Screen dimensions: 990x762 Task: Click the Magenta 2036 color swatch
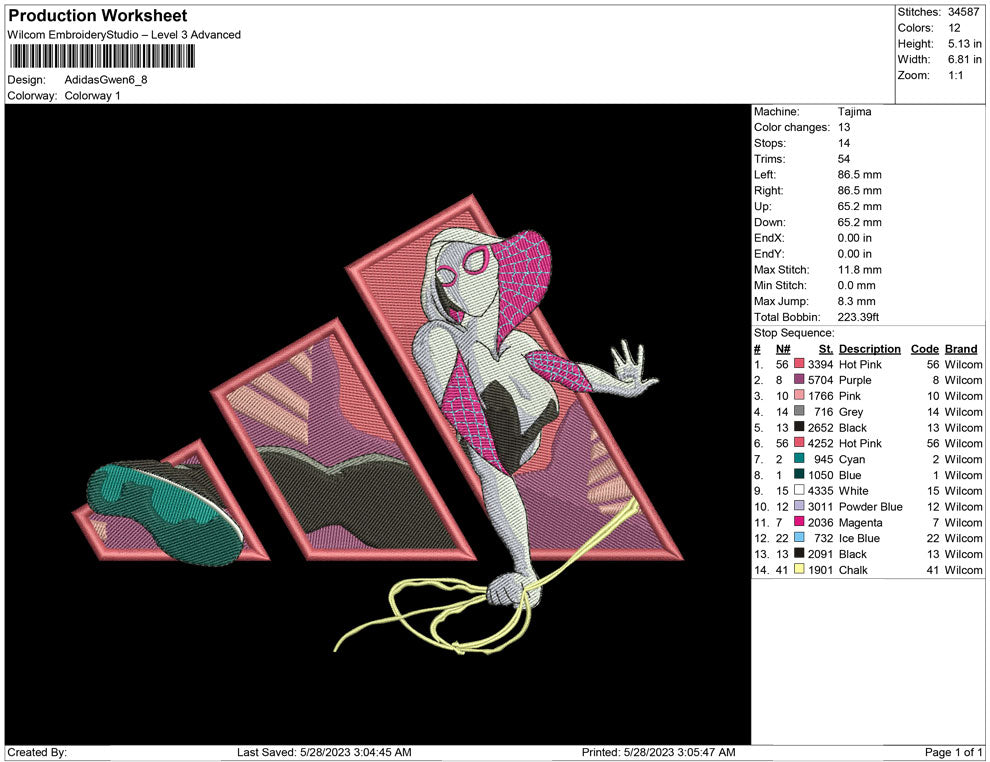click(x=799, y=521)
